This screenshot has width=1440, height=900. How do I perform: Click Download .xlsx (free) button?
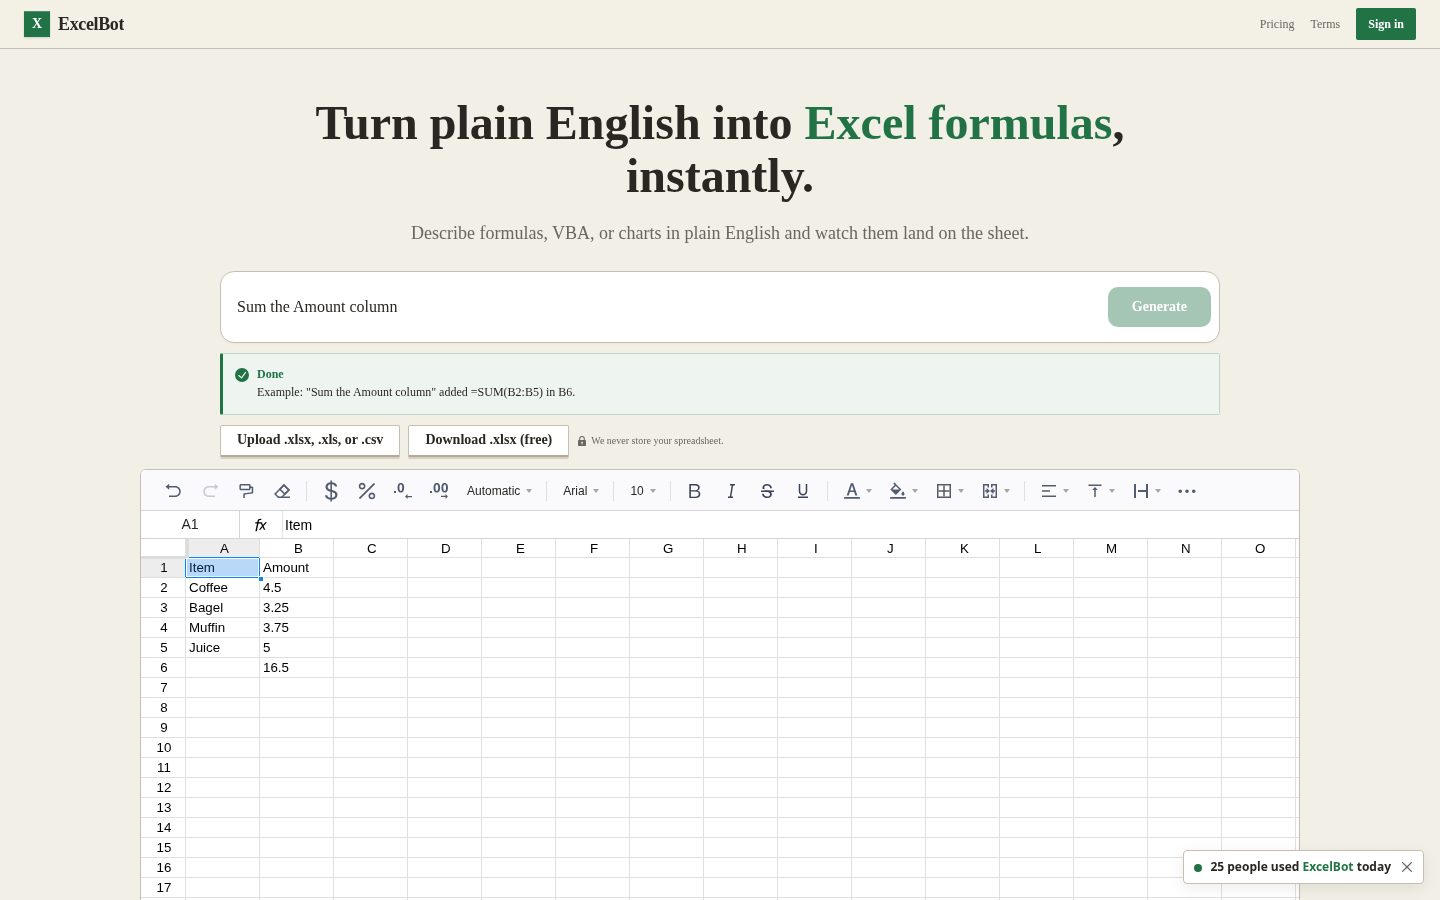point(488,440)
